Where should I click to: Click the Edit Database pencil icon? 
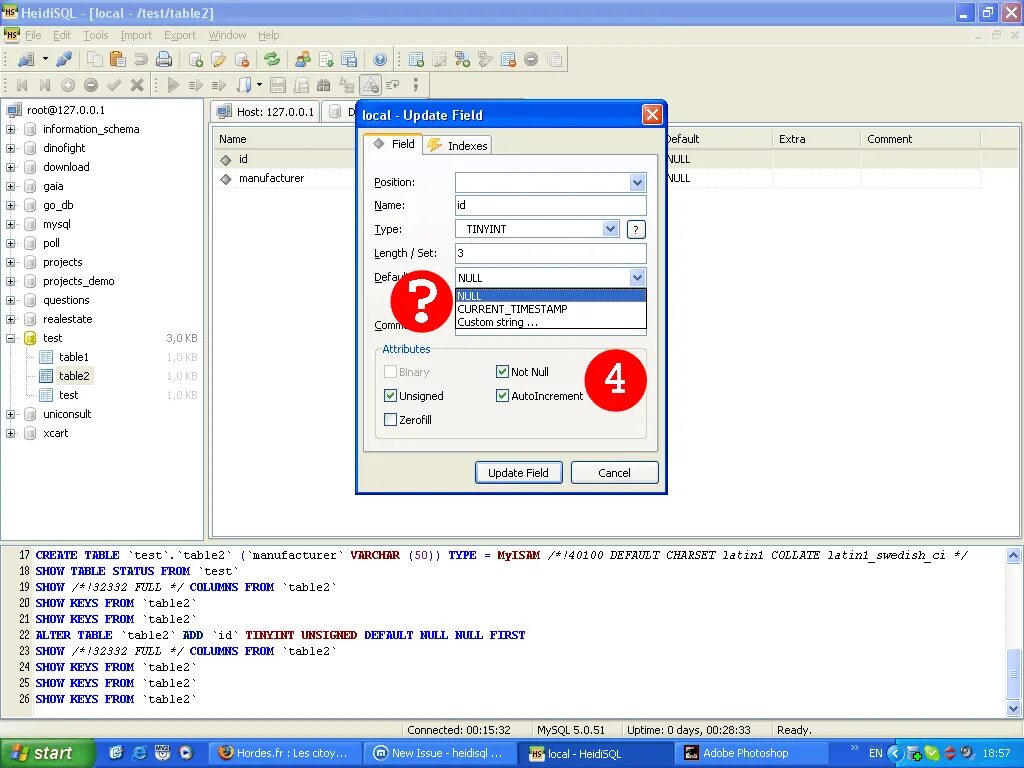[x=218, y=59]
